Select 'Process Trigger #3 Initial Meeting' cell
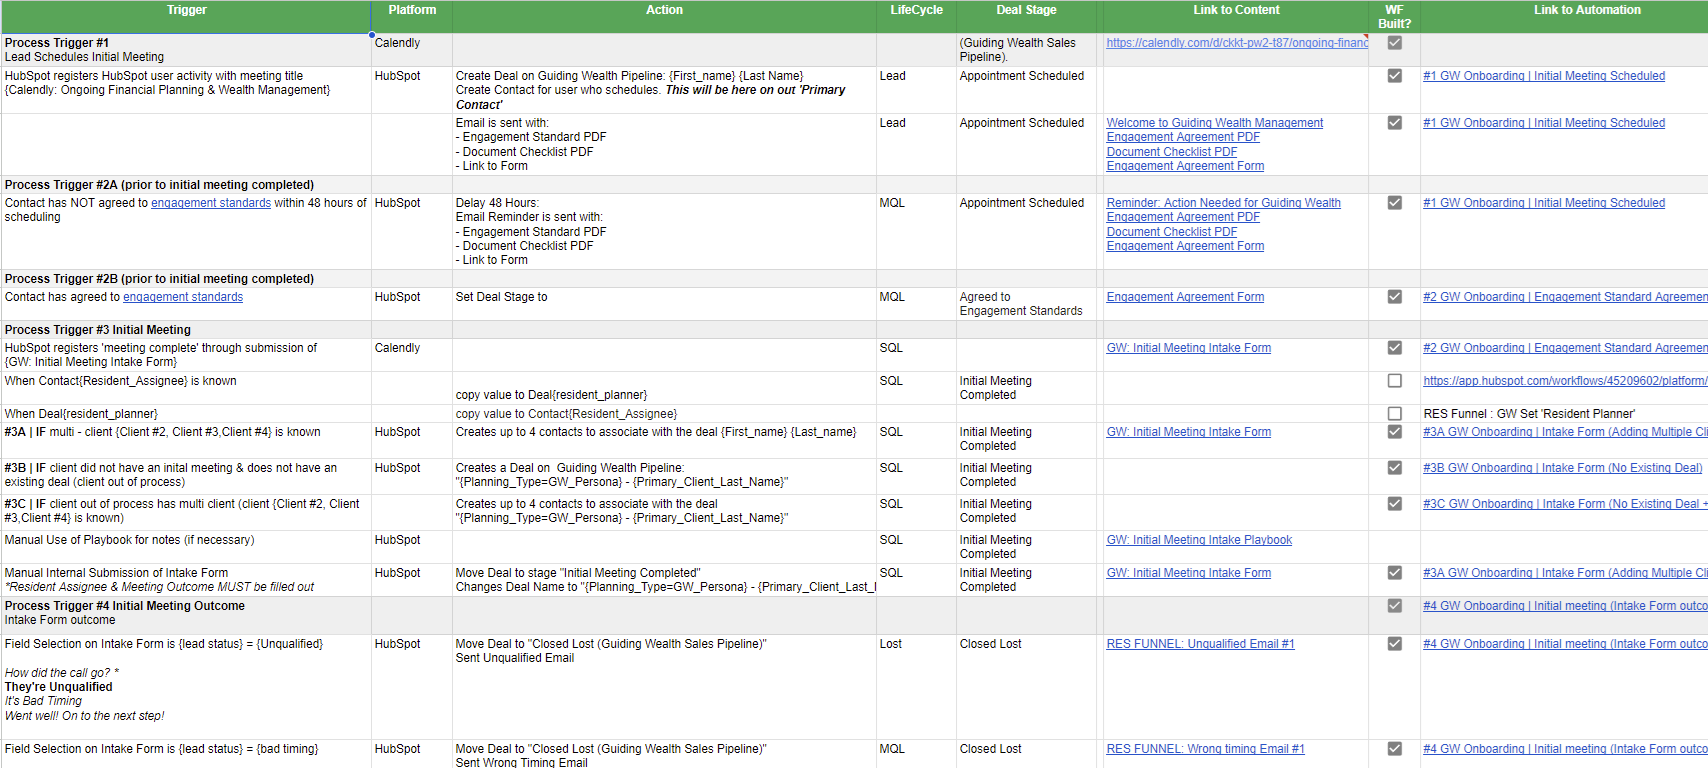Screen dimensions: 1708x768 click(186, 330)
